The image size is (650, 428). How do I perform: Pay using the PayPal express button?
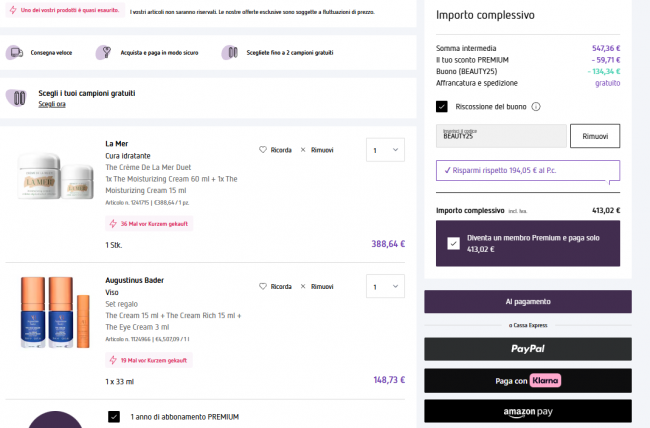528,348
